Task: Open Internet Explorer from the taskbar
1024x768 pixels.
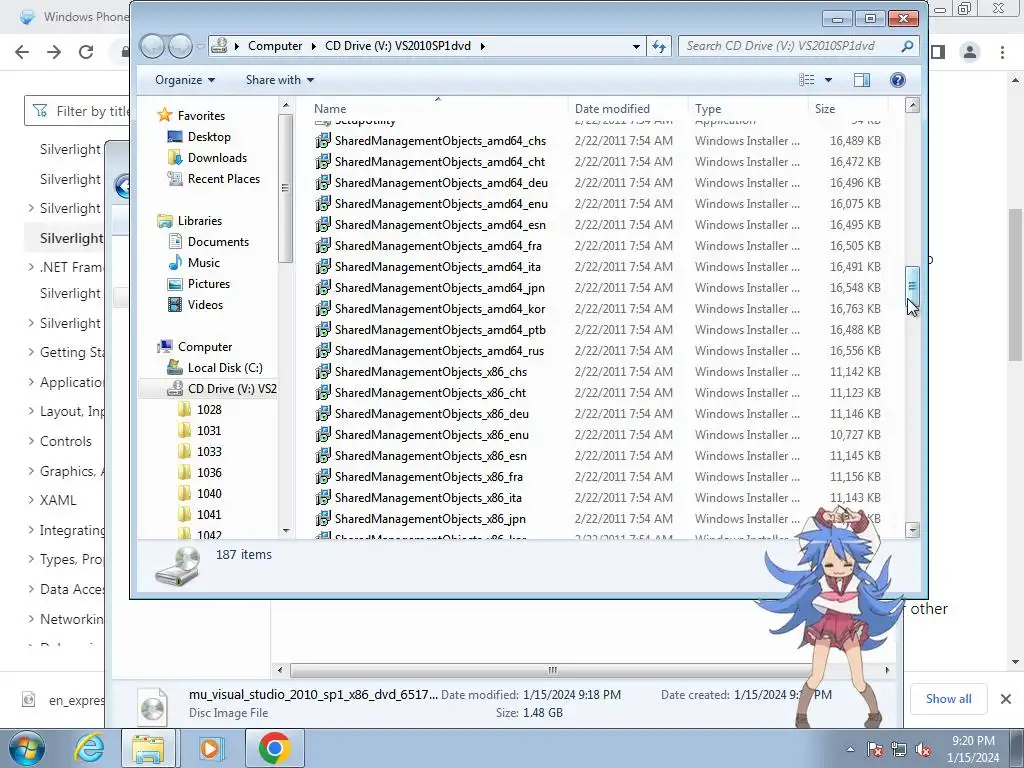Action: pos(89,748)
